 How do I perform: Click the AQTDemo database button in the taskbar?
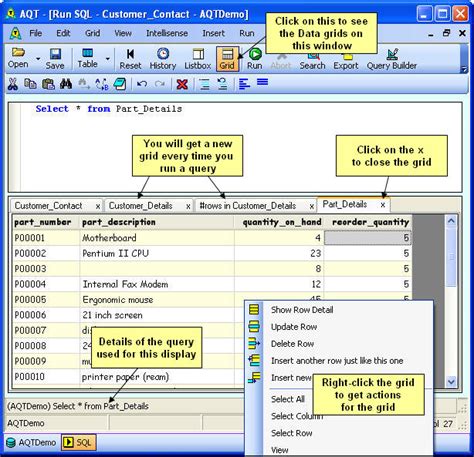coord(31,443)
